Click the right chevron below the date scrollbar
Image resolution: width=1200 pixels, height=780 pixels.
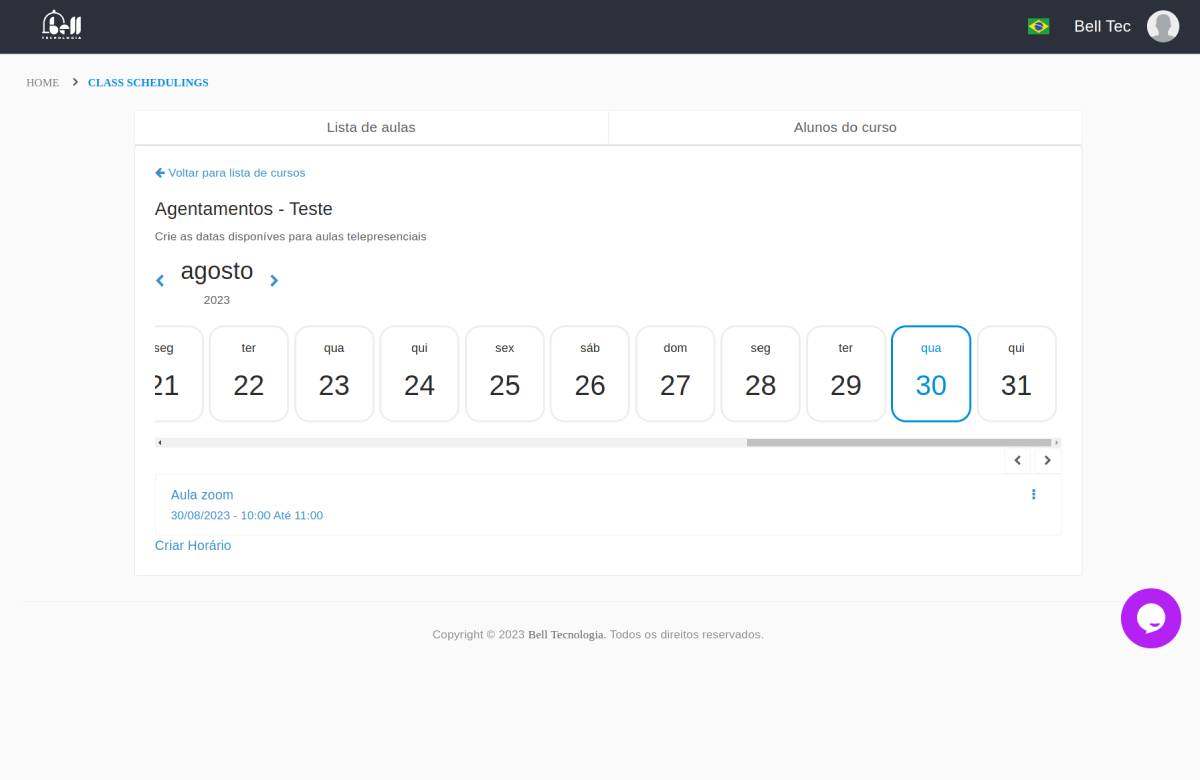[1047, 461]
